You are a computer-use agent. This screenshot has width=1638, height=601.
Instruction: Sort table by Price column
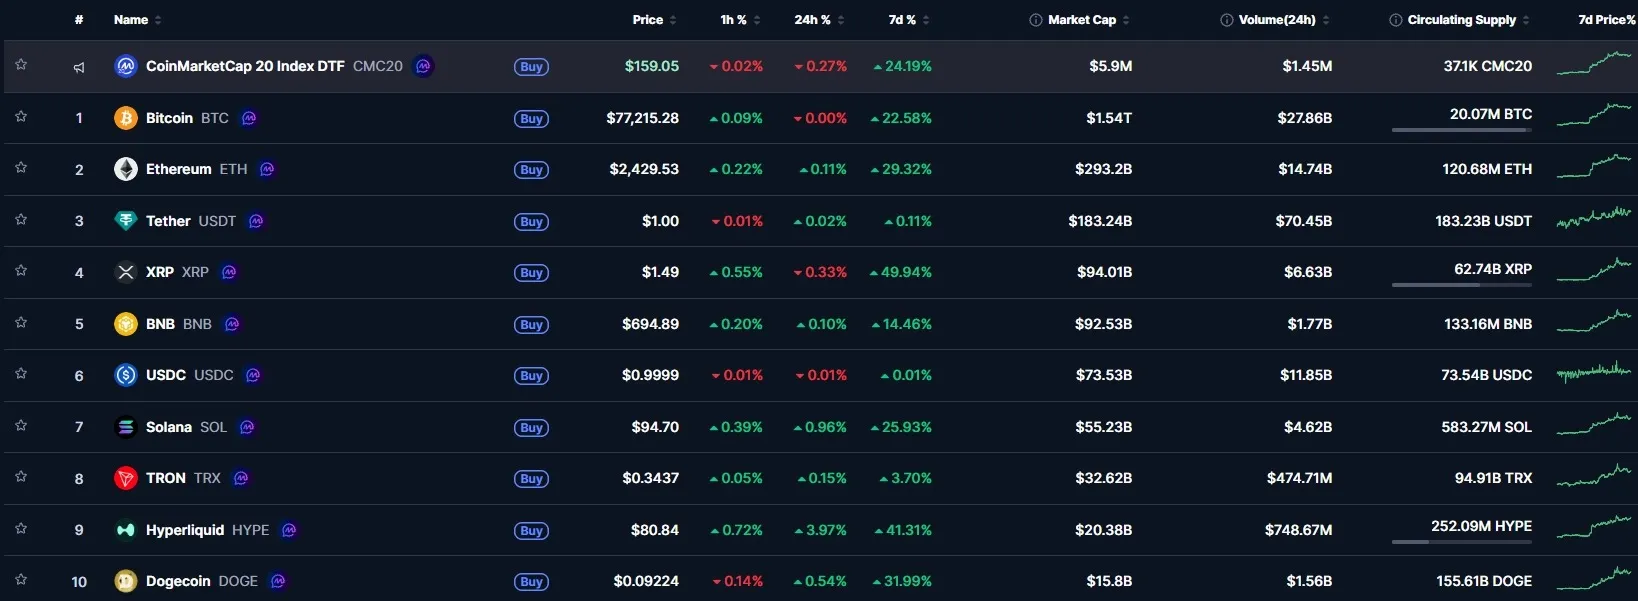coord(654,20)
